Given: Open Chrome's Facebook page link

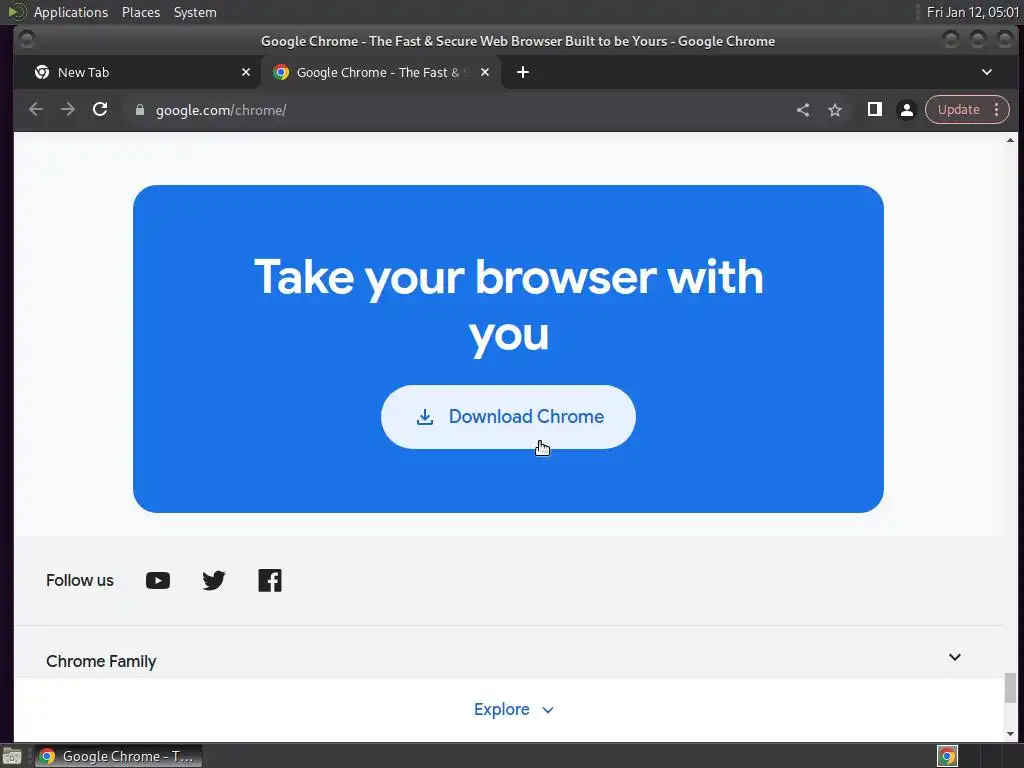Looking at the screenshot, I should pyautogui.click(x=270, y=581).
